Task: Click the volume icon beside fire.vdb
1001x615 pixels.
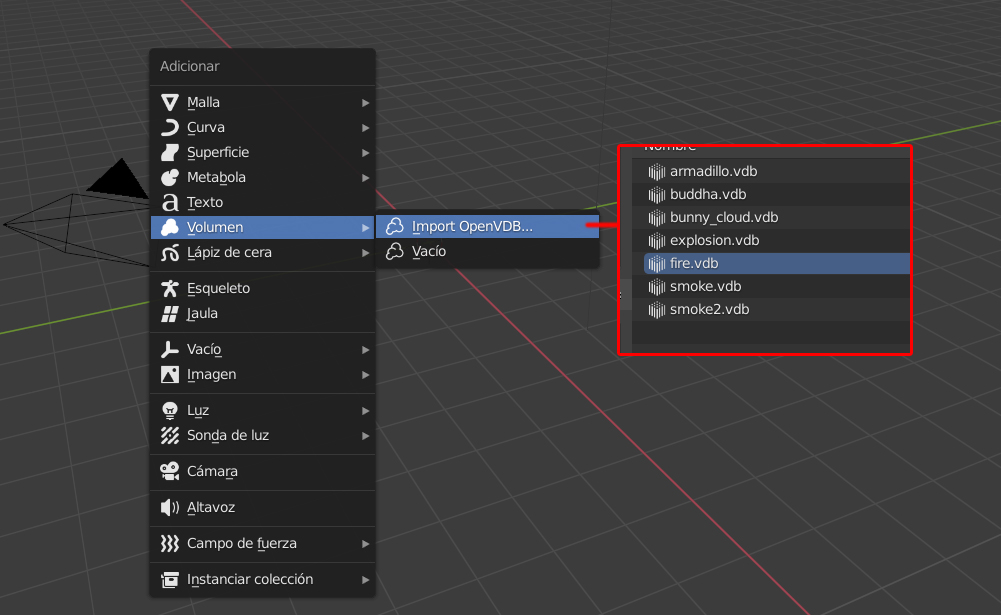Action: coord(657,263)
